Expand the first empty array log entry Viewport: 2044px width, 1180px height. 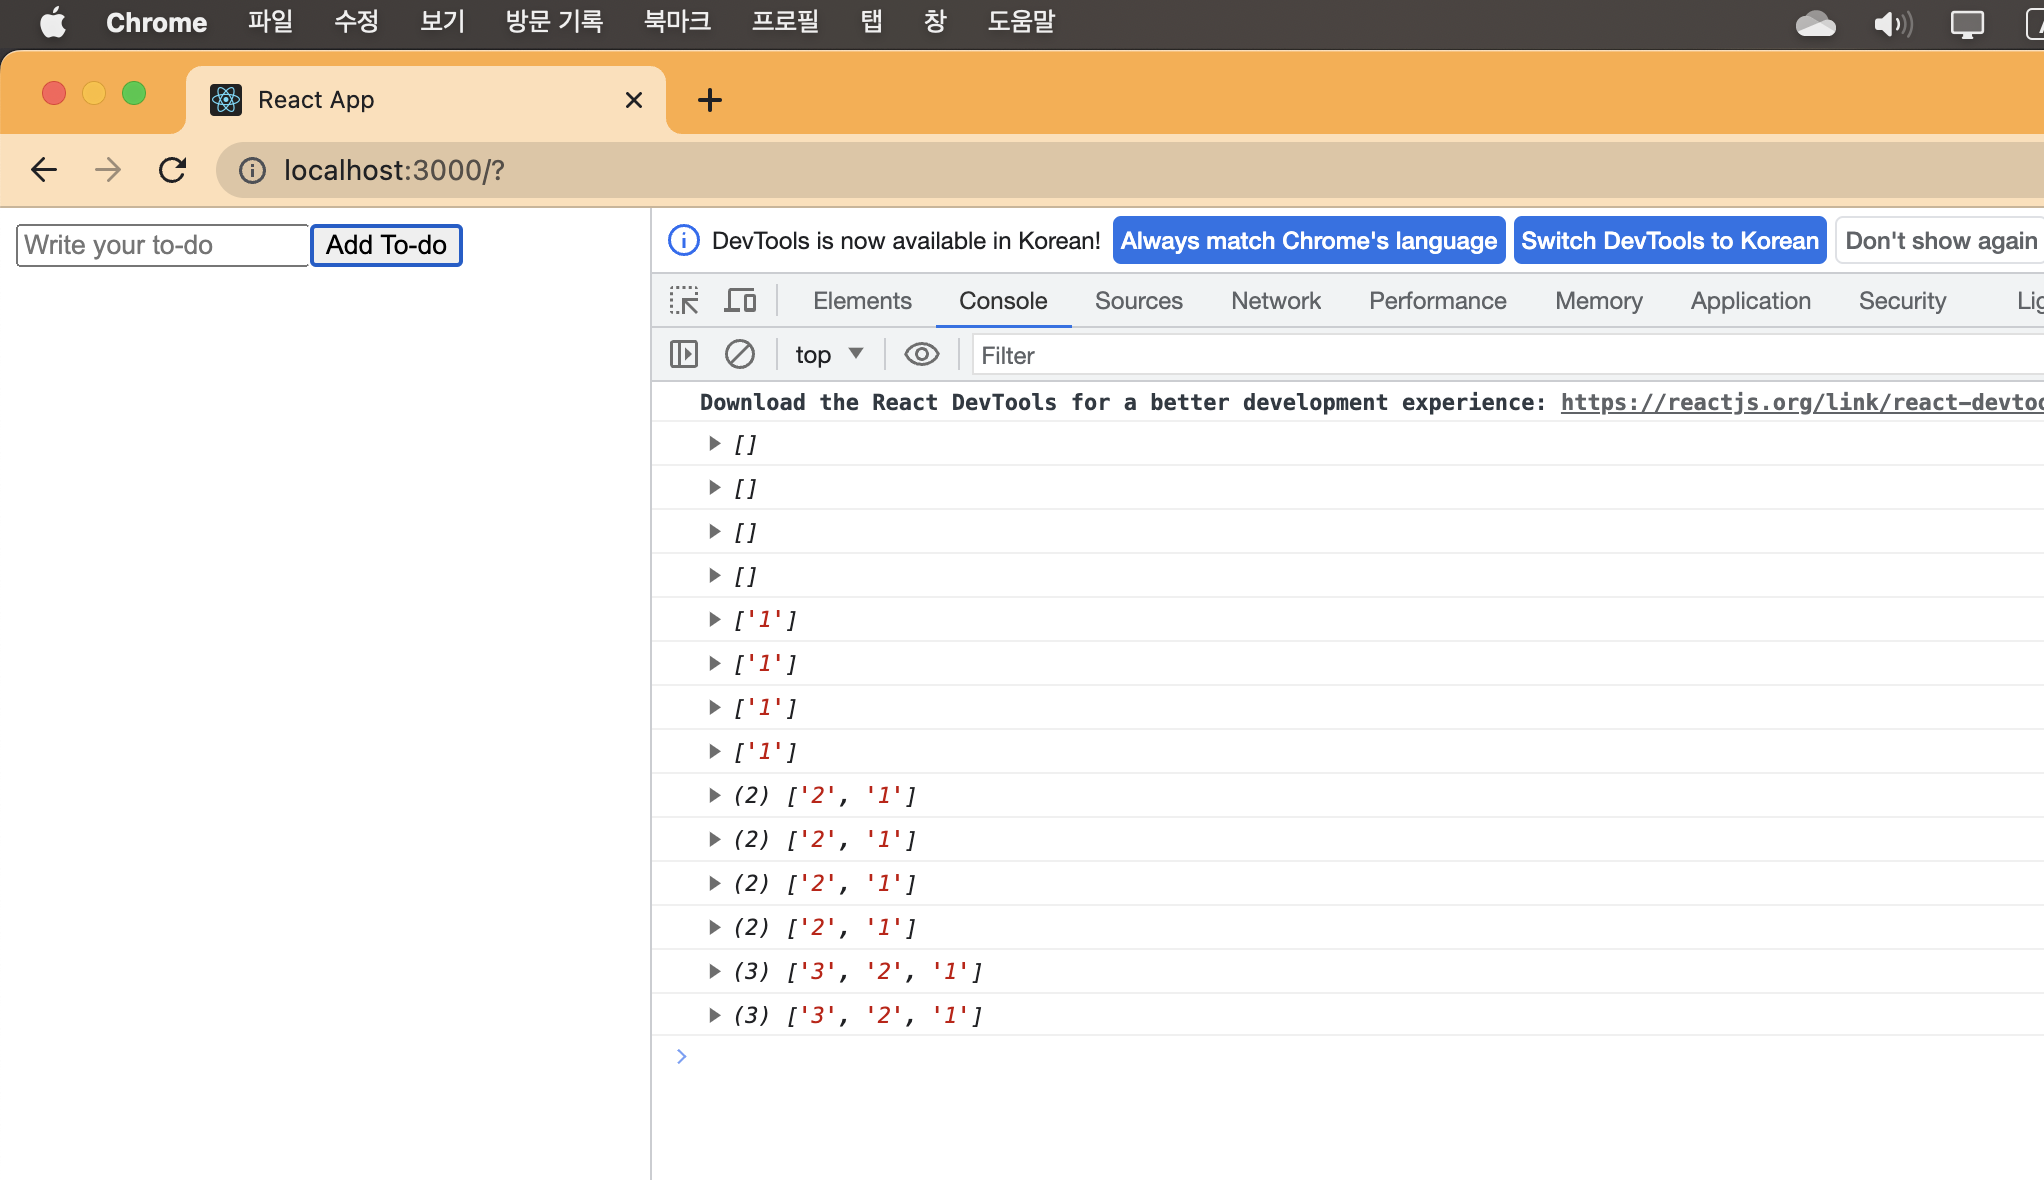pos(714,443)
